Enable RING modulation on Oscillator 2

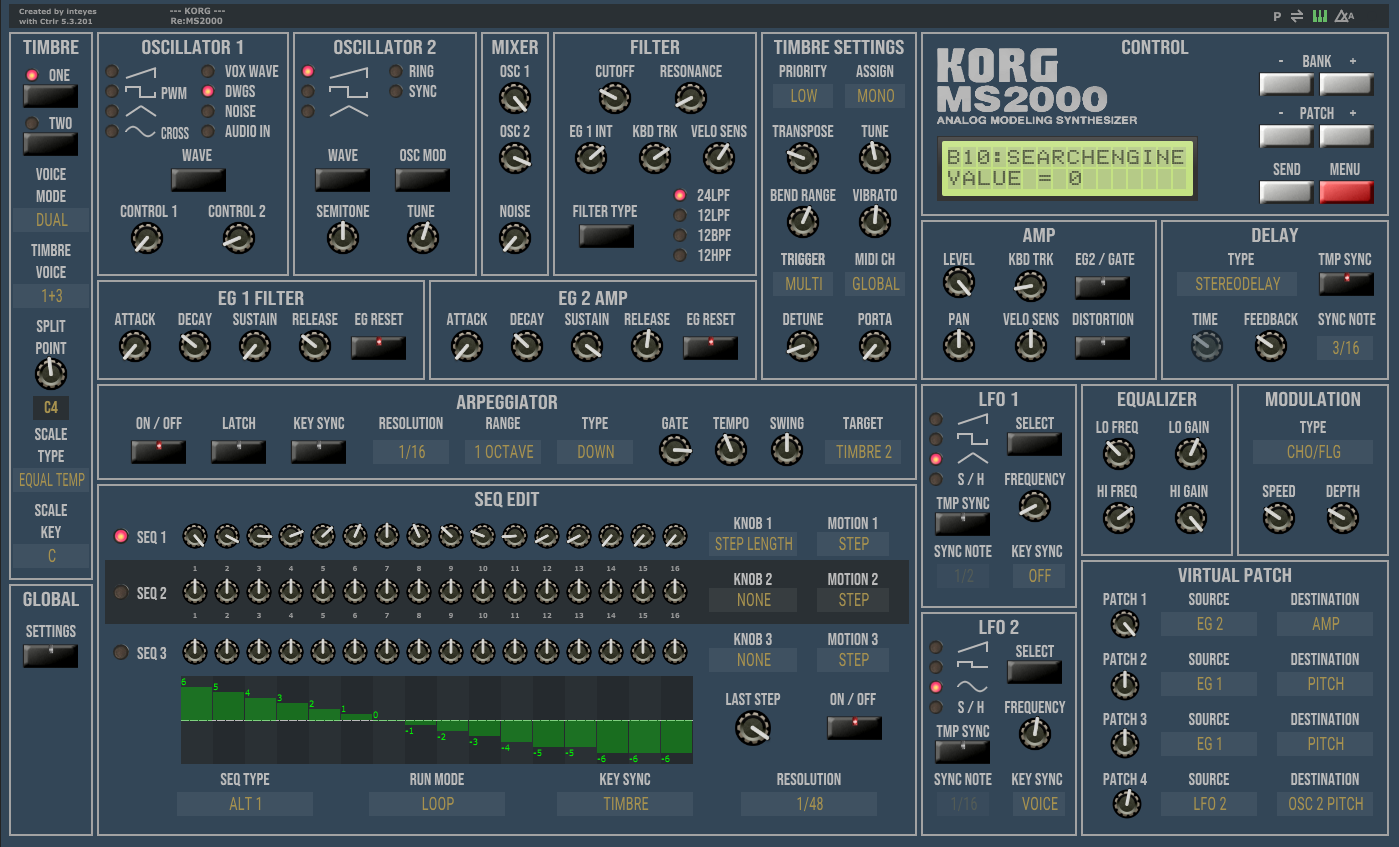pos(396,72)
